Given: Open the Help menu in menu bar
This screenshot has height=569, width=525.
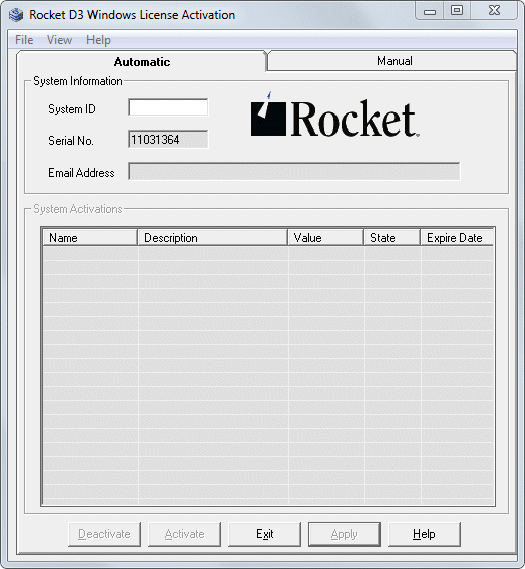Looking at the screenshot, I should (x=98, y=40).
